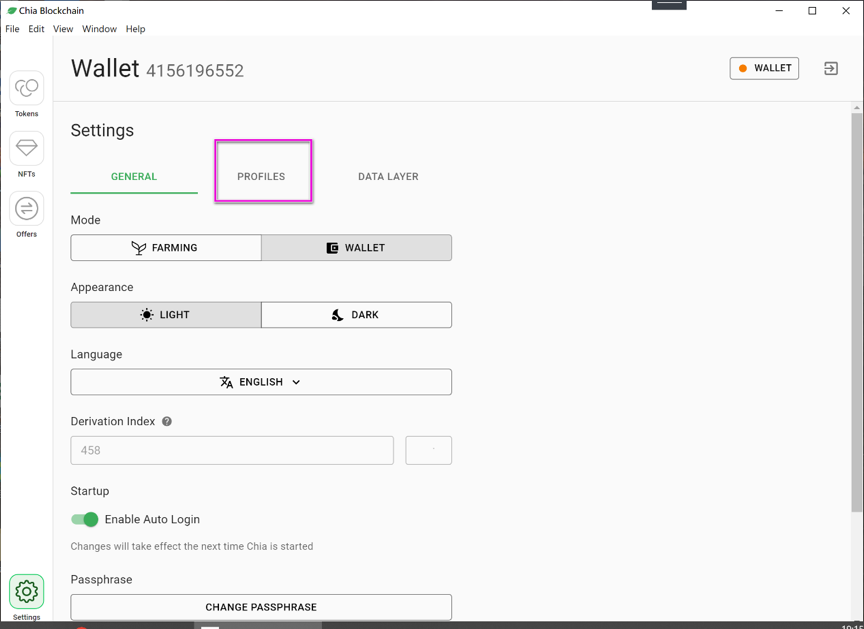
Task: Click the 'Changes will take effect' note
Action: pos(192,546)
